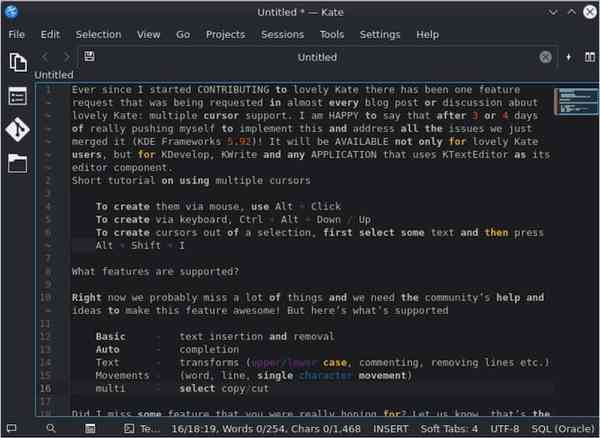The width and height of the screenshot is (600, 438).
Task: Open the UTF-8 encoding dropdown
Action: [505, 429]
